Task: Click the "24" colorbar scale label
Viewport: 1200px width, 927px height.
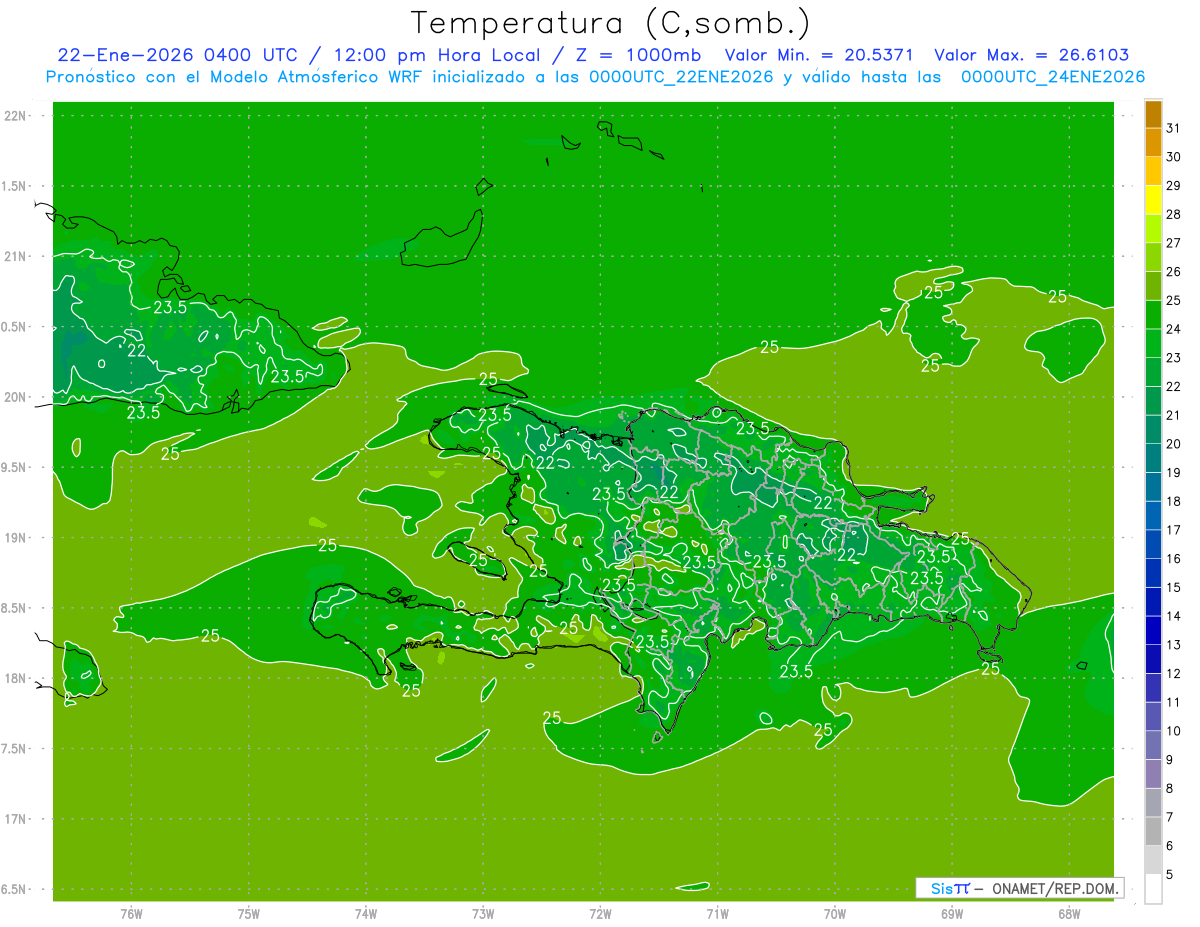Action: click(x=1173, y=329)
